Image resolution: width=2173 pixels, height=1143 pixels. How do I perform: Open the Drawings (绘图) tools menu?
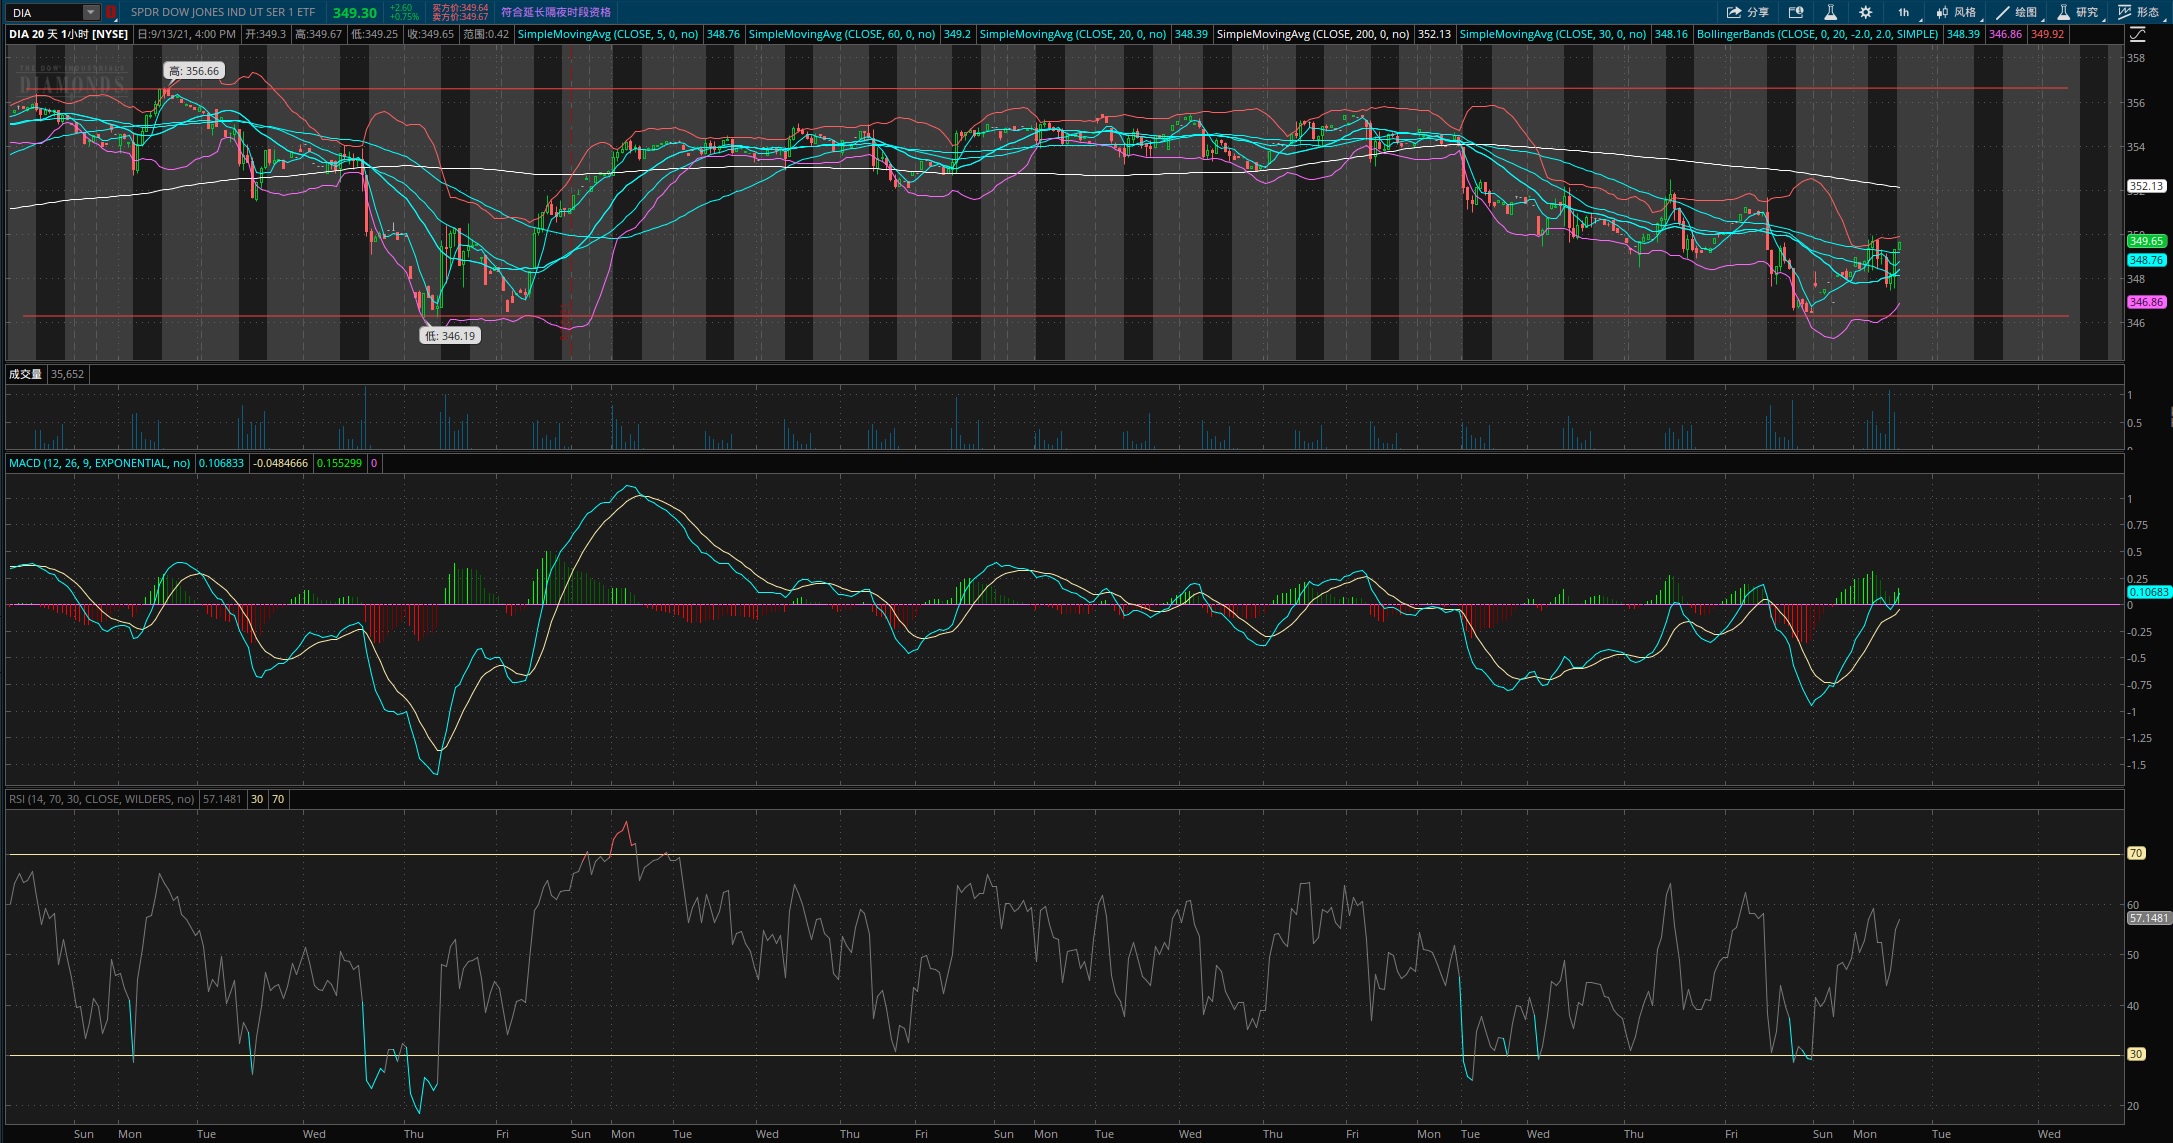pos(2016,12)
